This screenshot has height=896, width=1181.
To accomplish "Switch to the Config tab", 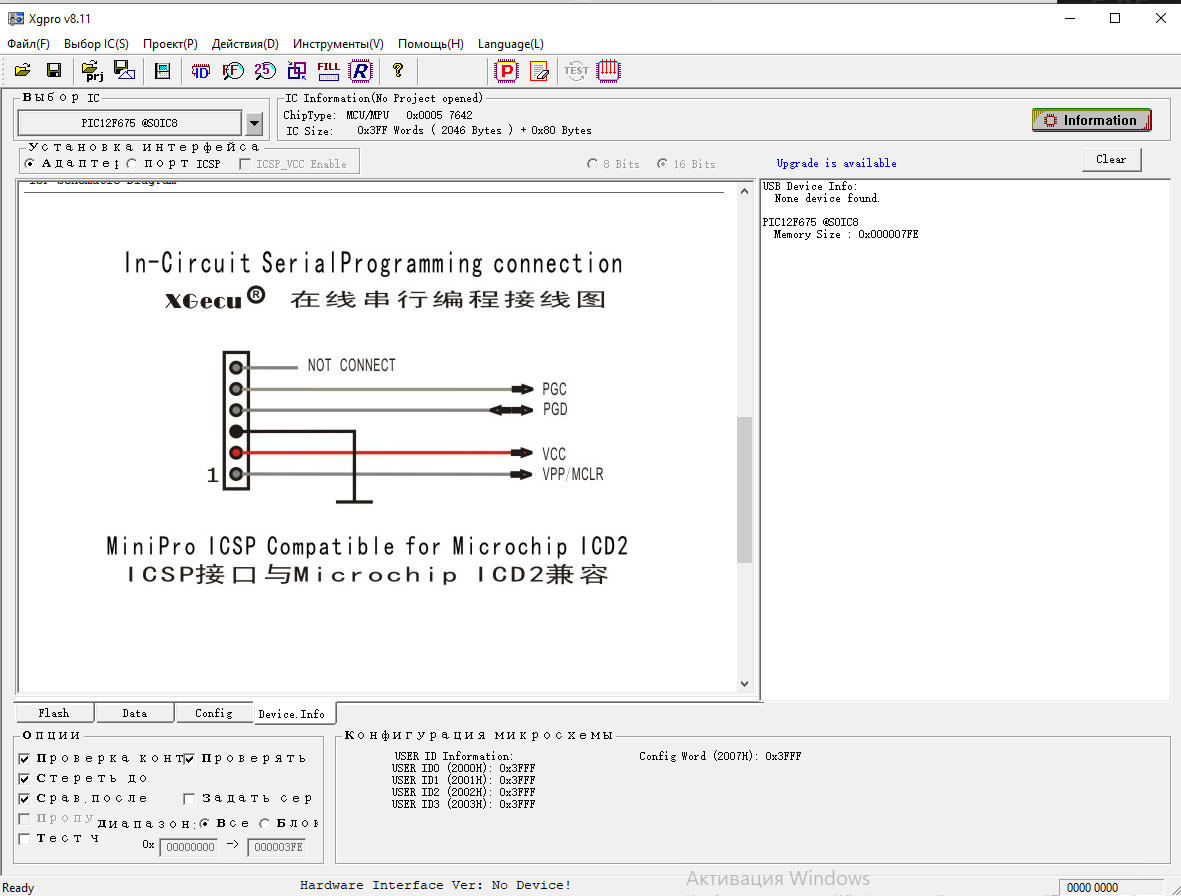I will tap(214, 713).
